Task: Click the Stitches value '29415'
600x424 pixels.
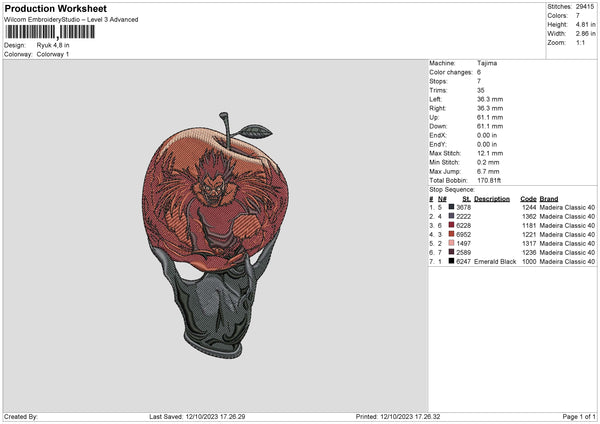Action: pos(585,7)
